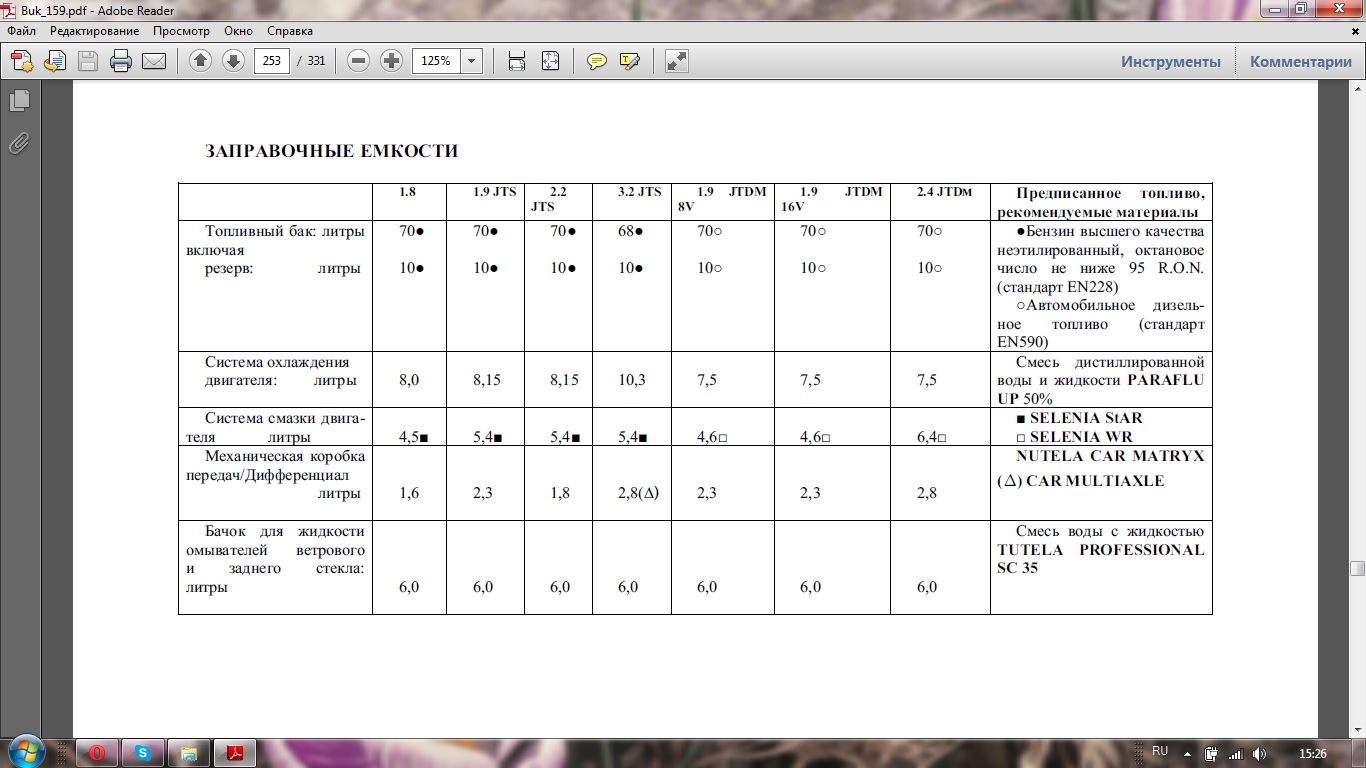Click gearbox value 1,6

coord(409,494)
